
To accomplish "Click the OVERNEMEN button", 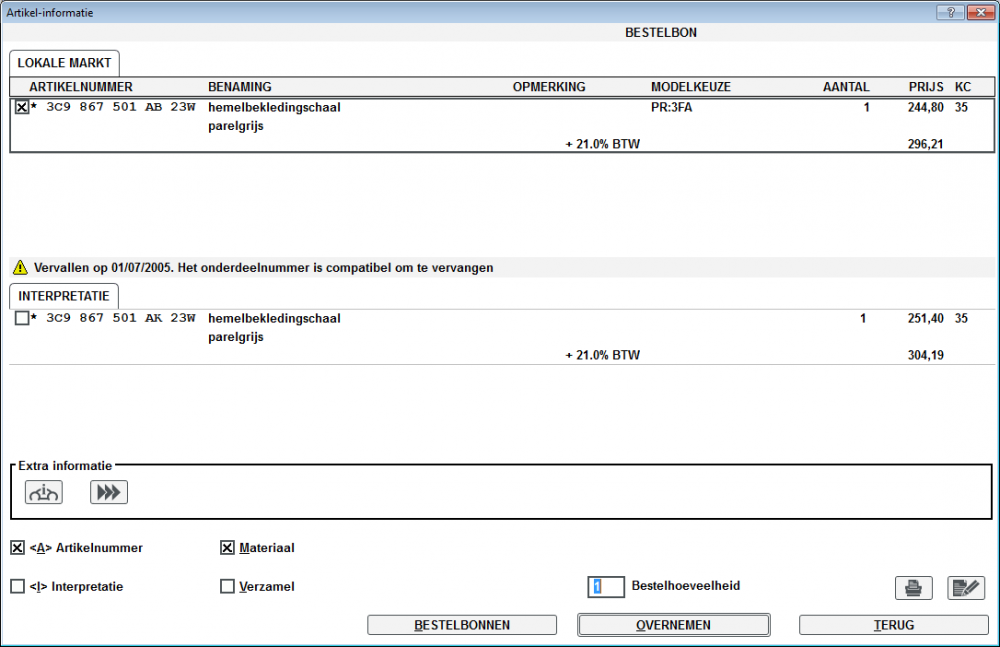I will coord(673,625).
